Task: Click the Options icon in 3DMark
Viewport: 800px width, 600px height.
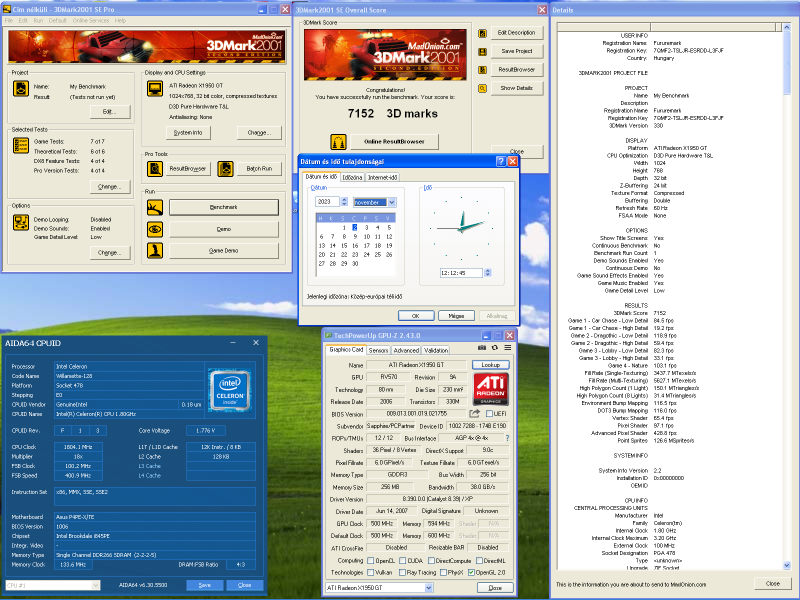Action: 21,222
